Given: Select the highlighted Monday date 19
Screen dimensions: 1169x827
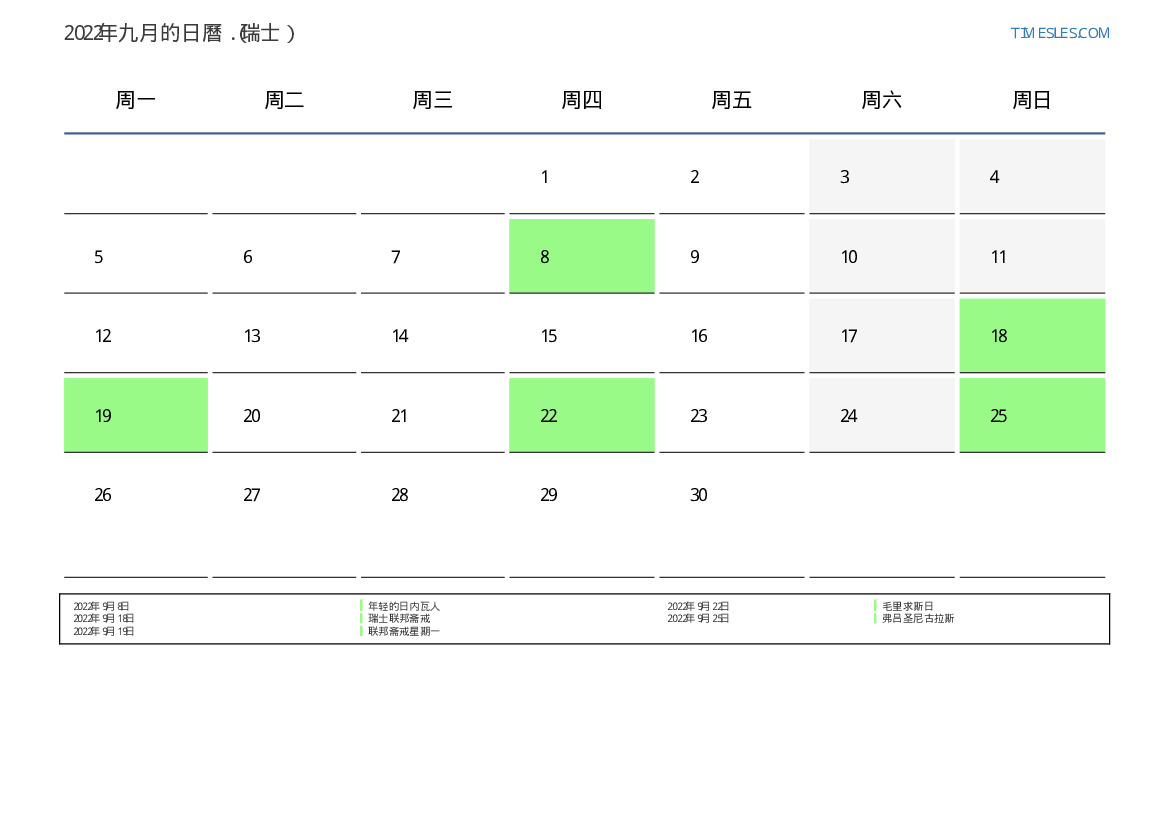Looking at the screenshot, I should click(x=136, y=415).
